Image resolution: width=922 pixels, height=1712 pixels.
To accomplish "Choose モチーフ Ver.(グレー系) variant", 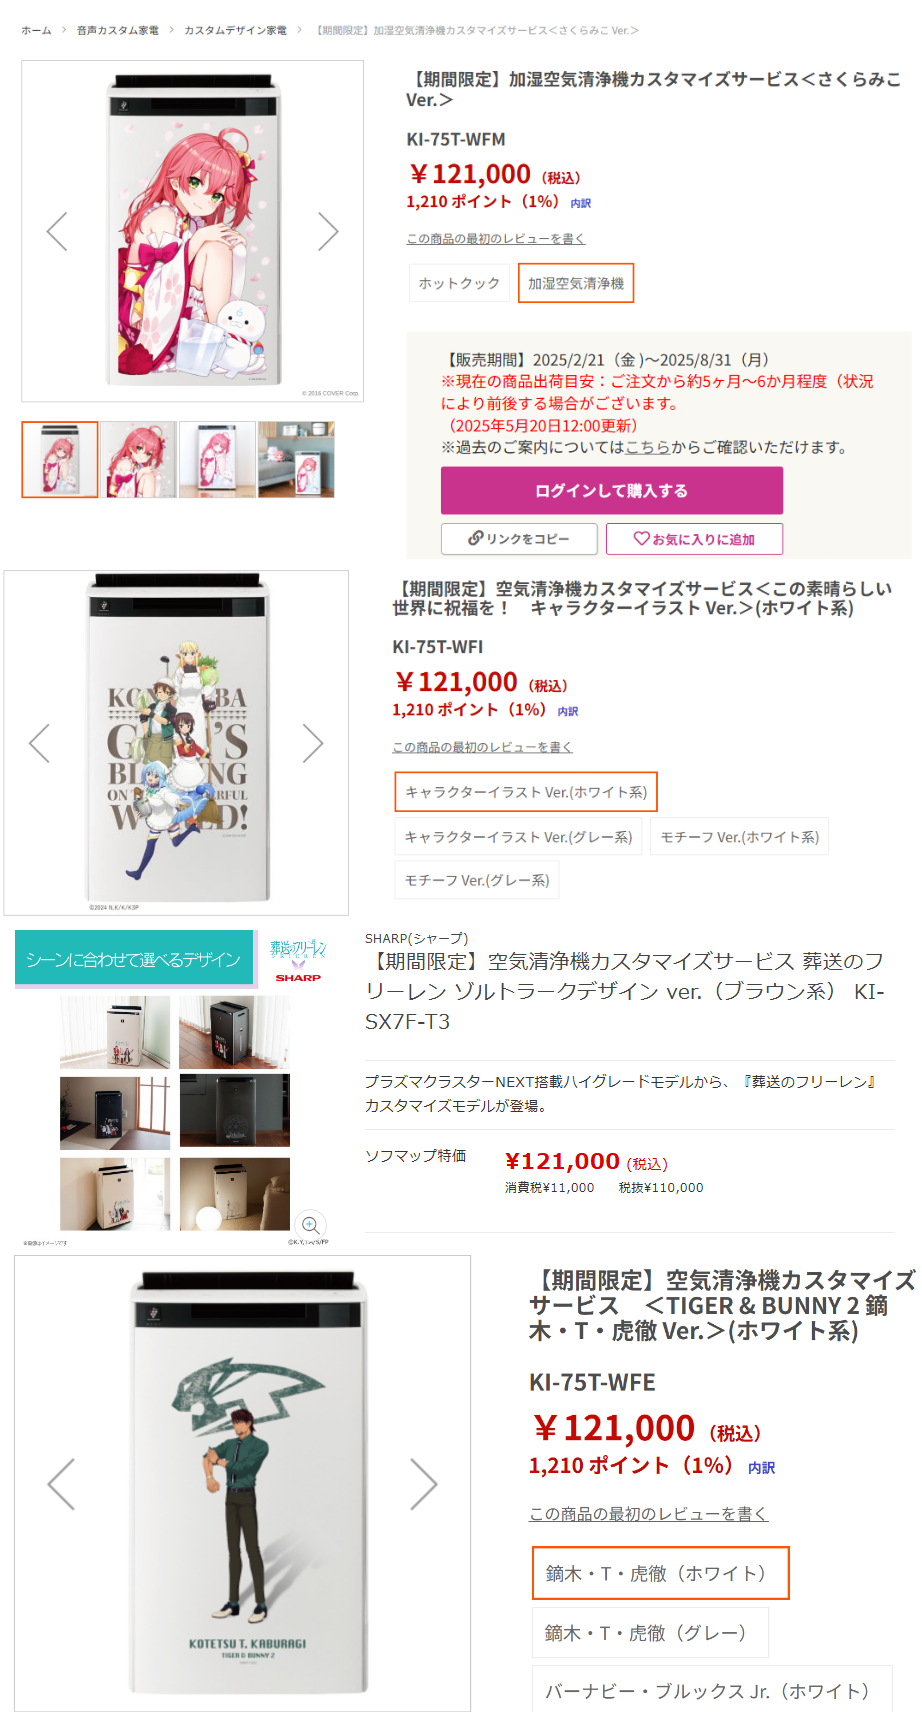I will 477,880.
